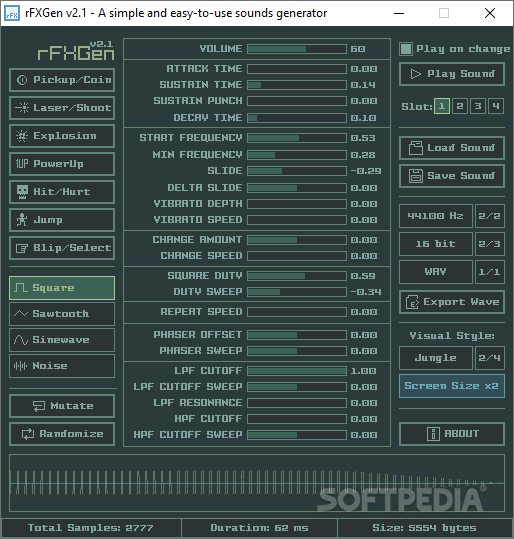The width and height of the screenshot is (514, 539).
Task: Generate a Laser/Shoot sound
Action: (62, 108)
